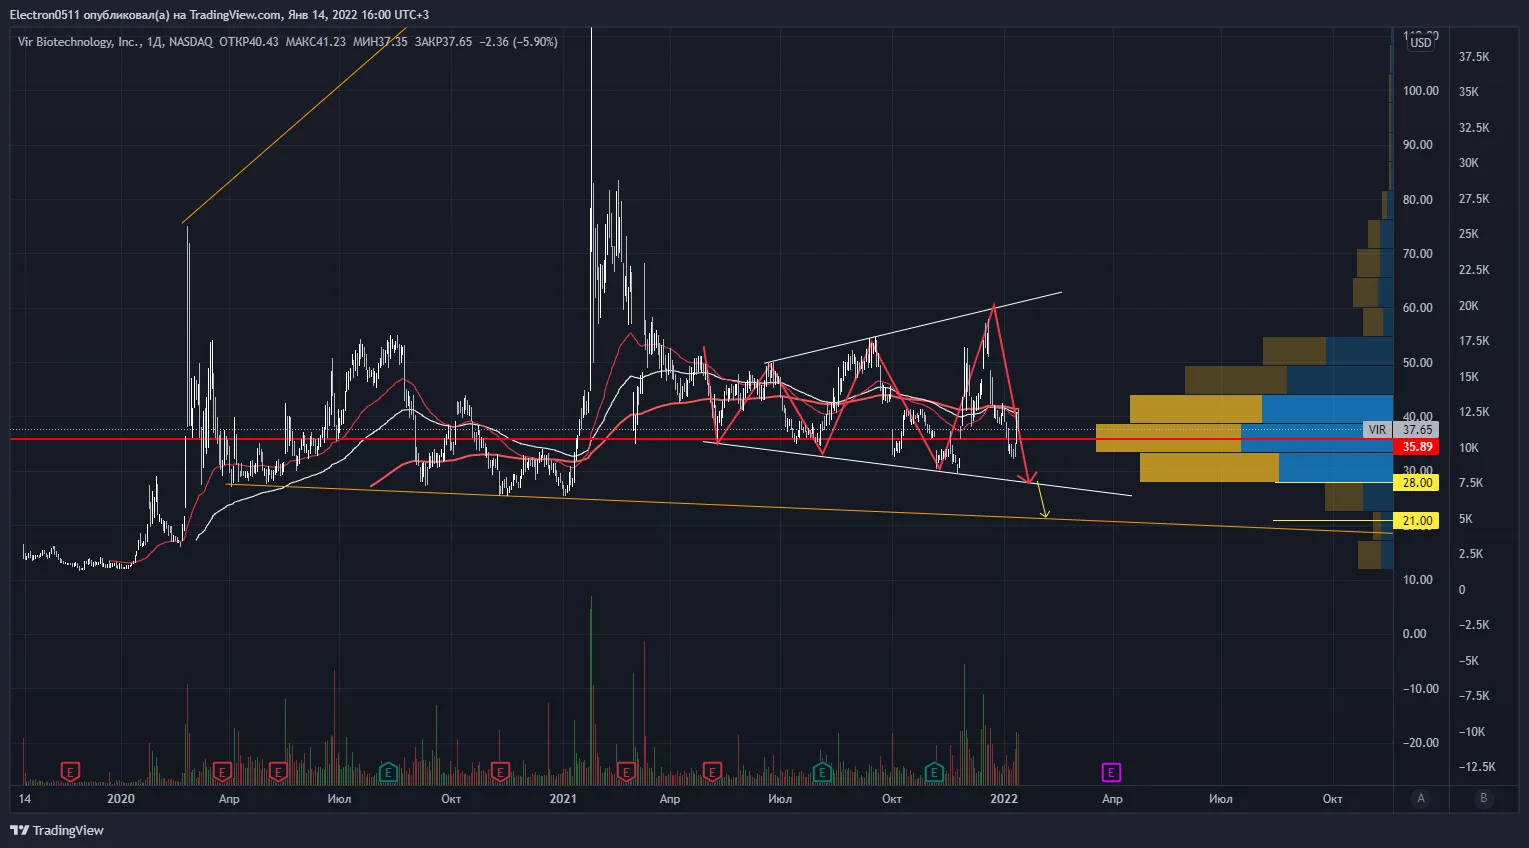This screenshot has width=1529, height=848.
Task: Click the 90.00 price axis label
Action: coord(1417,145)
